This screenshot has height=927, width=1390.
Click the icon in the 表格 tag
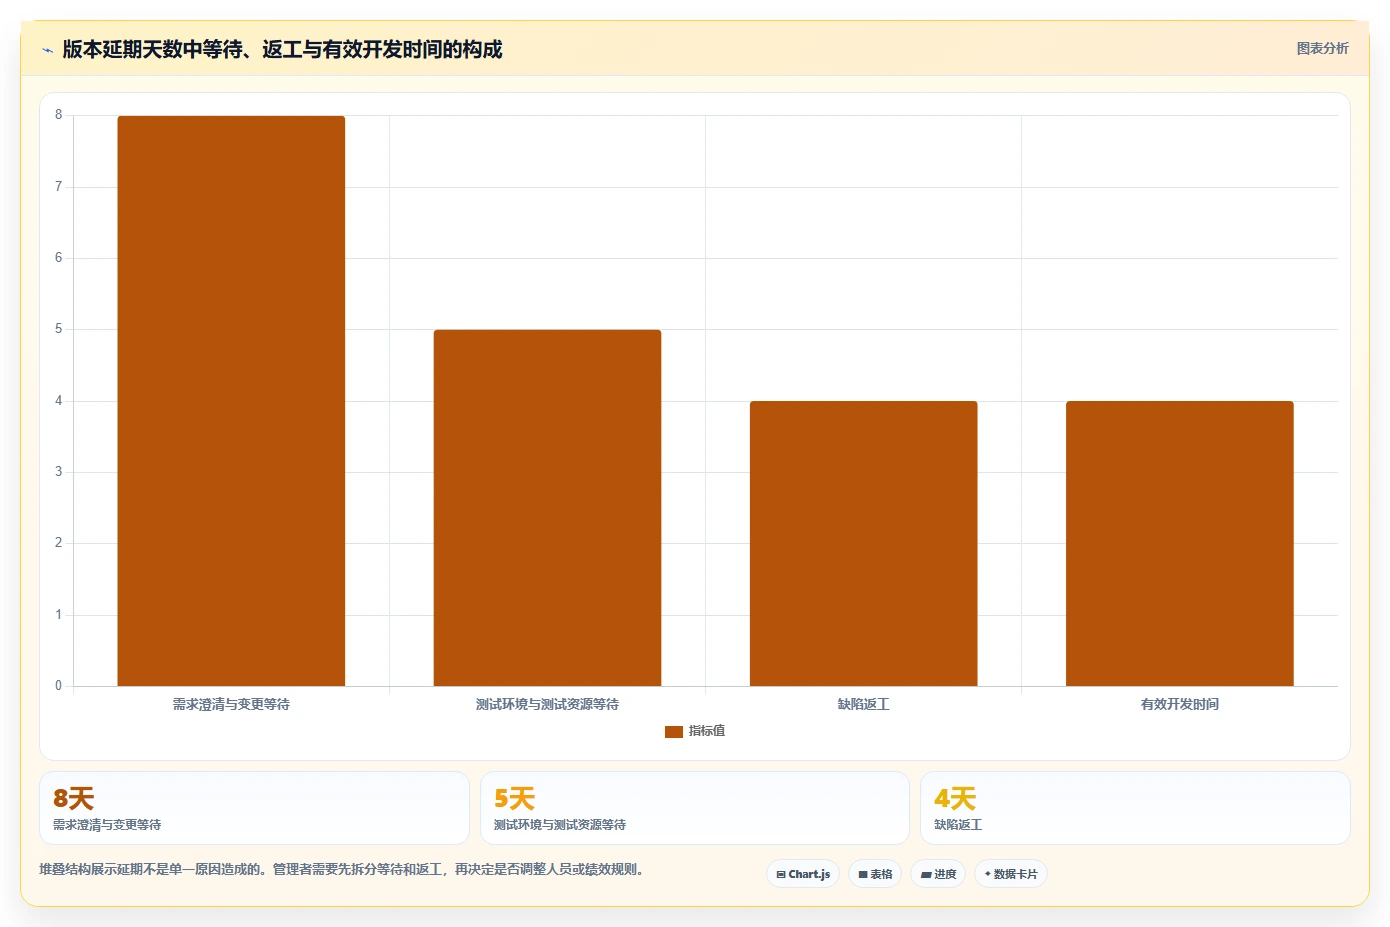coord(863,874)
